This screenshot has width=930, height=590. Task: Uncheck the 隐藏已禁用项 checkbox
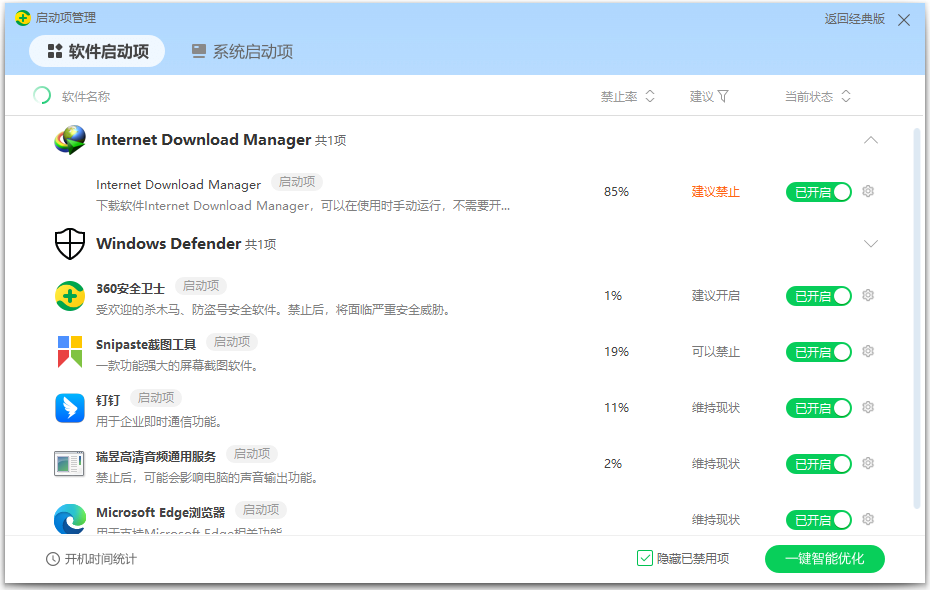[x=647, y=558]
